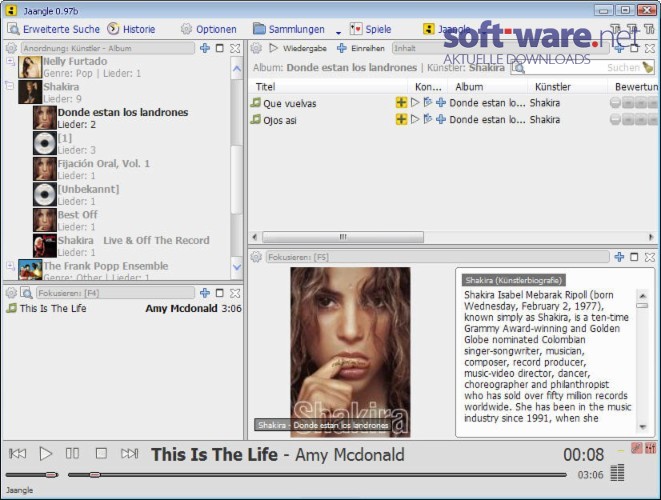Click the yellow plus icon for Ojos asi
This screenshot has width=661, height=500.
coord(401,119)
